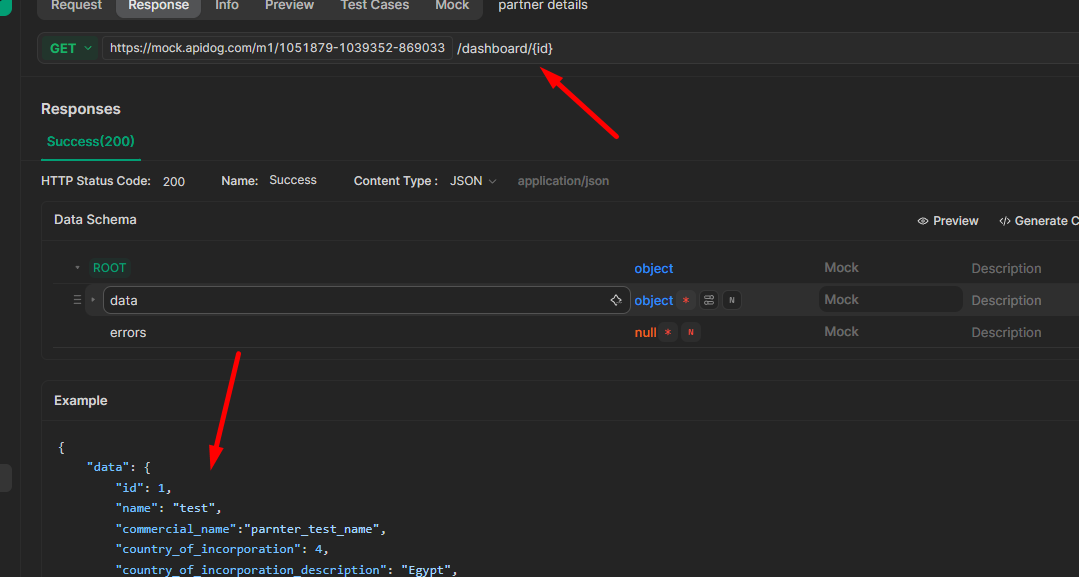Click the "name": "test" line in the example
The image size is (1079, 577).
click(169, 508)
